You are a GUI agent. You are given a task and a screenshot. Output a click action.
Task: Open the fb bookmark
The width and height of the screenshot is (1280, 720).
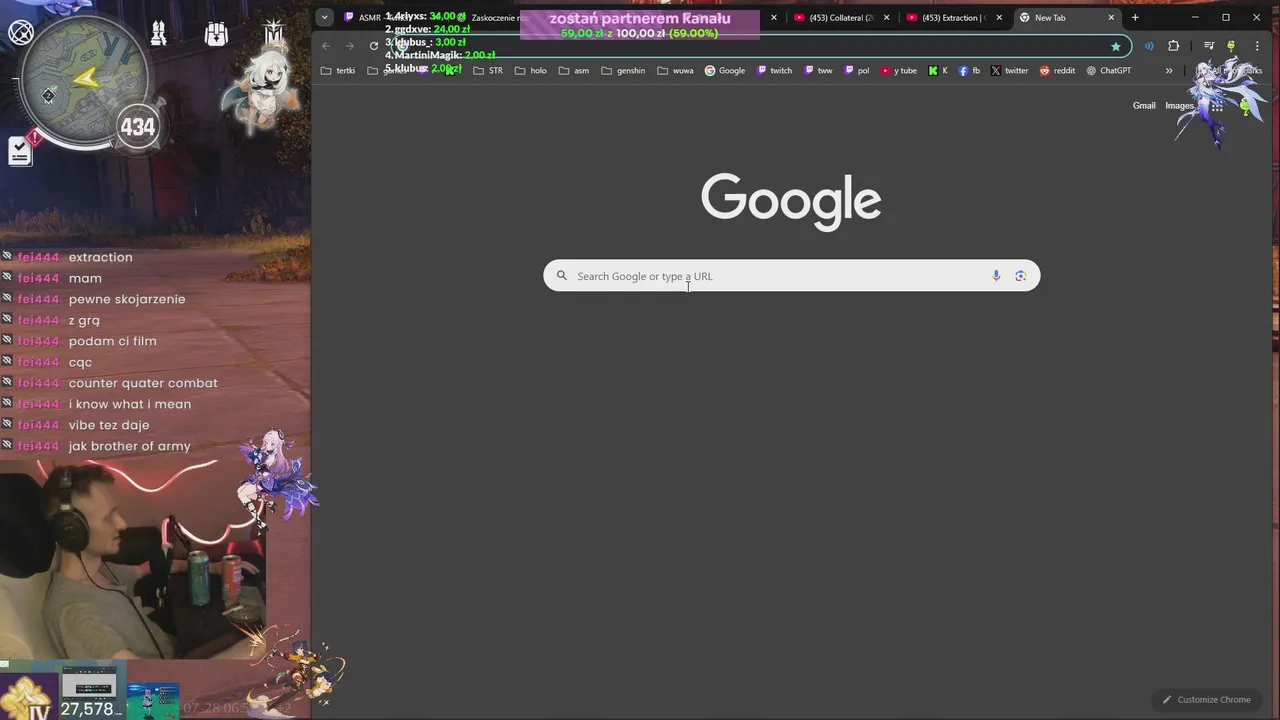pos(969,71)
